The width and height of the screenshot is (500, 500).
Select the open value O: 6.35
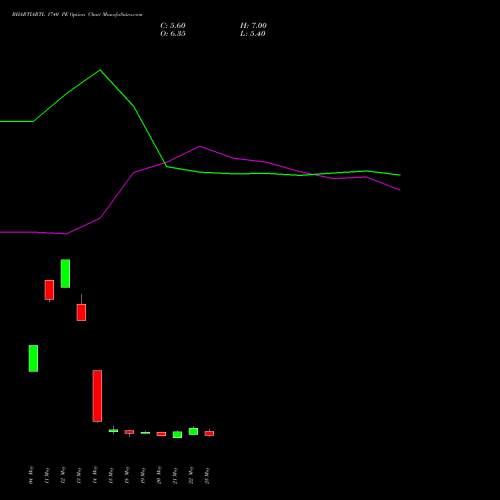[173, 34]
